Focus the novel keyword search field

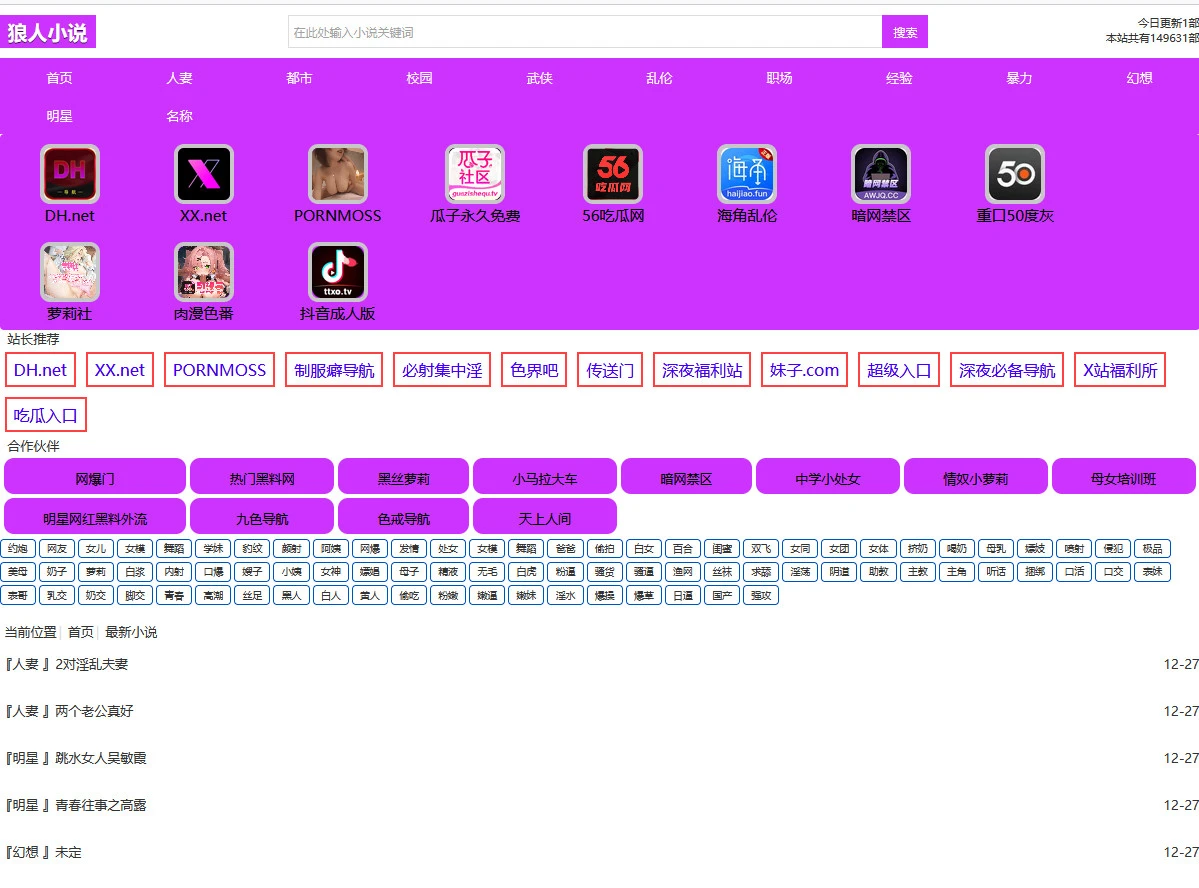coord(585,32)
